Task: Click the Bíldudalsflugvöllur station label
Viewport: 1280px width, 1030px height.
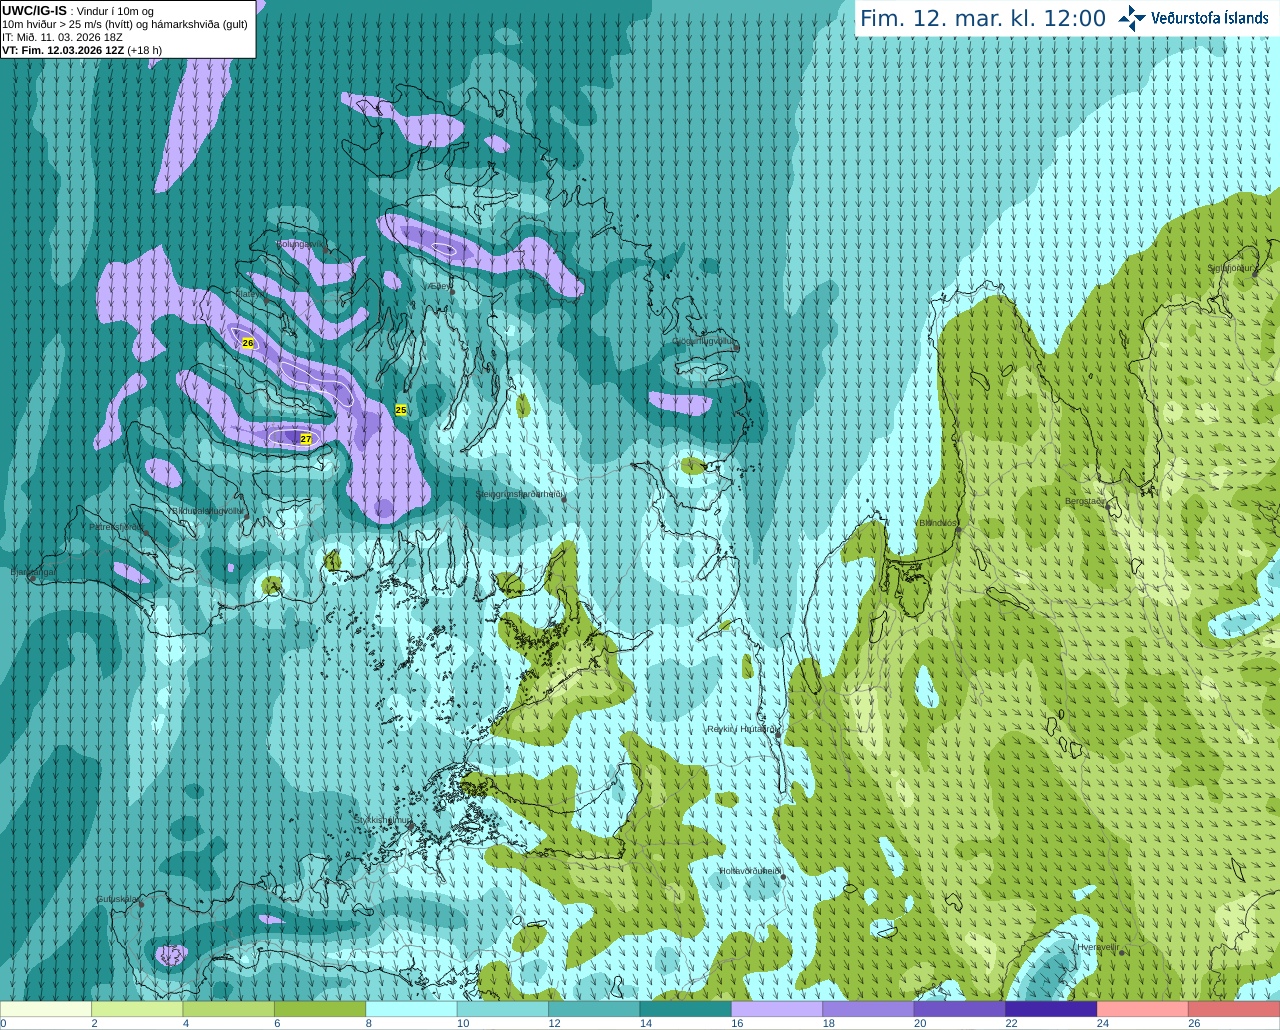Action: [208, 510]
